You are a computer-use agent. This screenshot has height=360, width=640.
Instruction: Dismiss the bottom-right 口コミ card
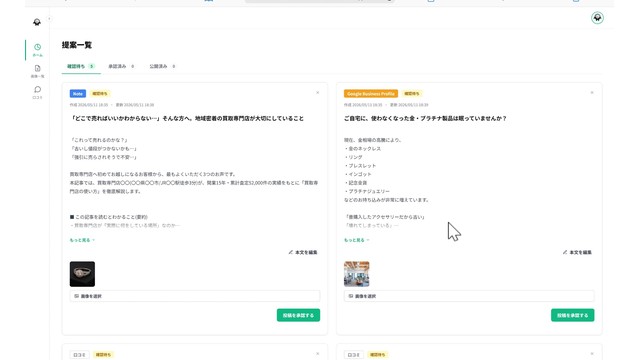[x=592, y=354]
